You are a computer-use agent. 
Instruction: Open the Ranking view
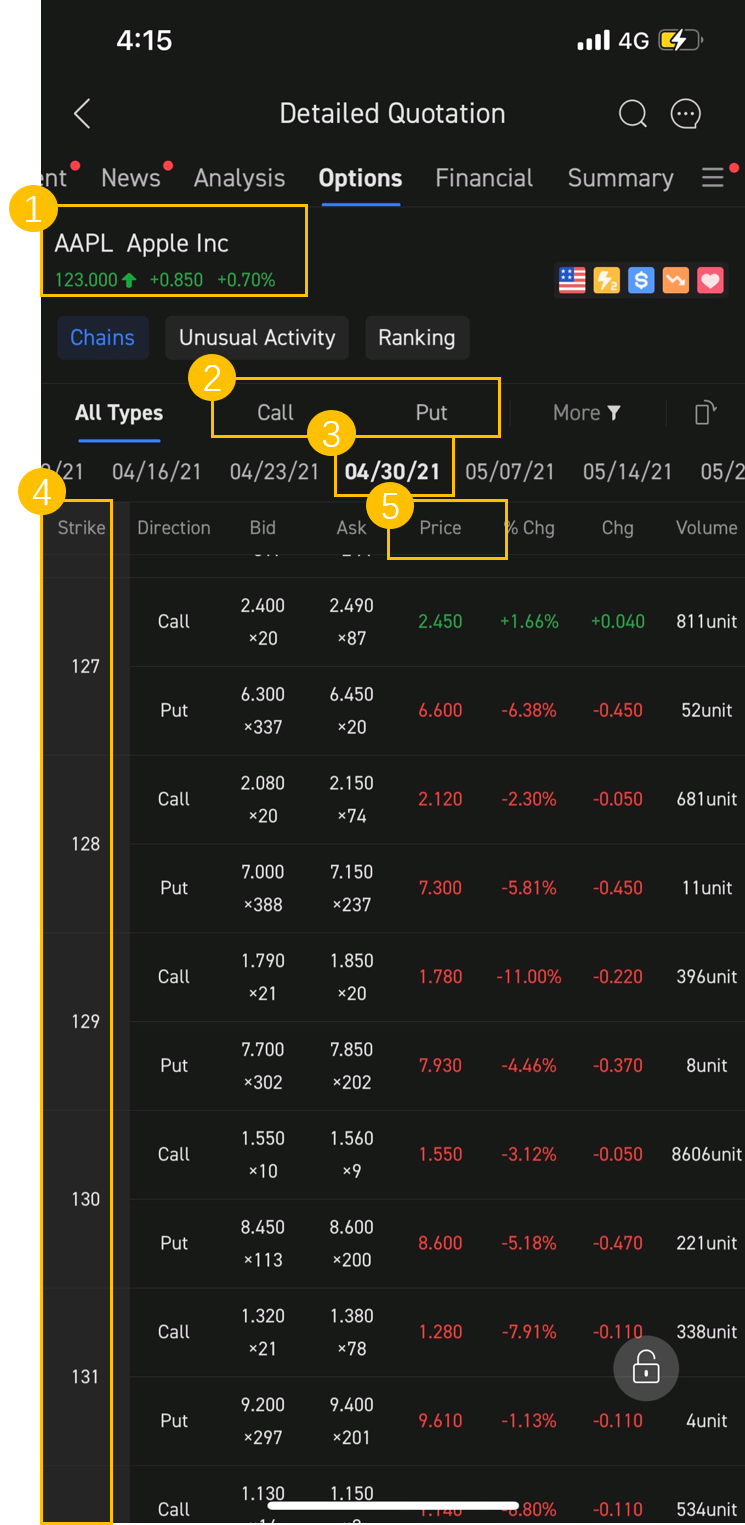(417, 338)
